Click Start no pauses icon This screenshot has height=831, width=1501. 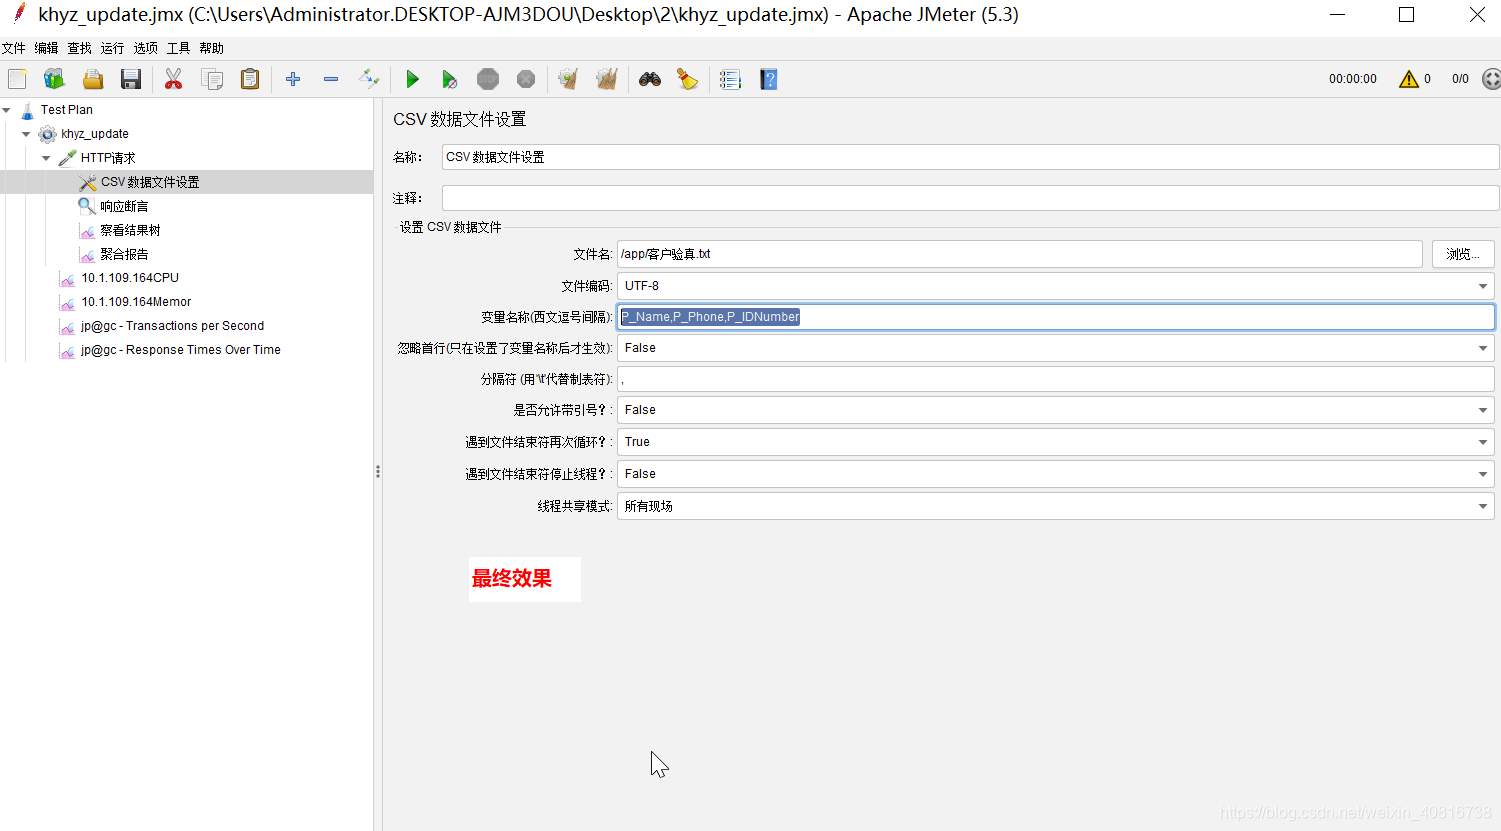[450, 79]
